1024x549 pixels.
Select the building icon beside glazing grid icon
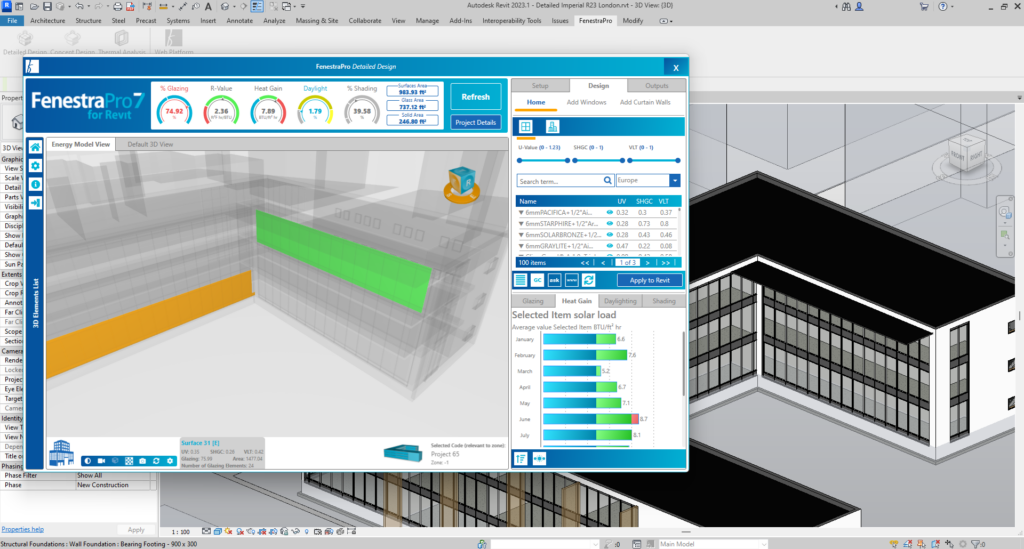click(552, 127)
